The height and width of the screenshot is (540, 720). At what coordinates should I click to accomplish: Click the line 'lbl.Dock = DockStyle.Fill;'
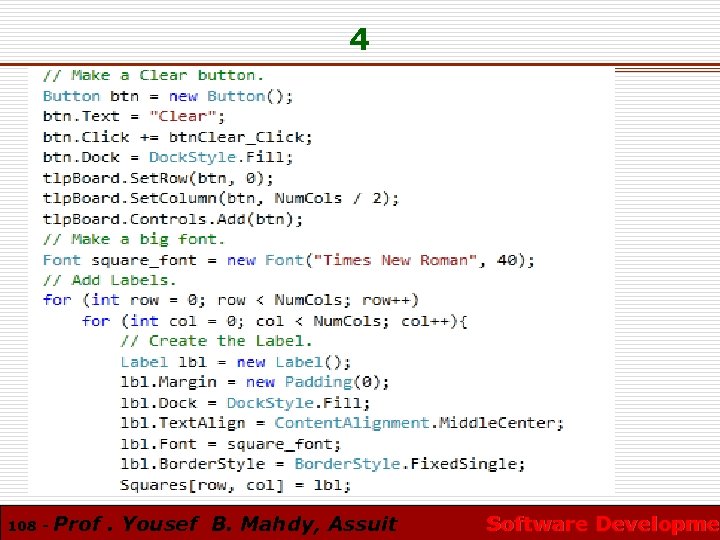click(x=245, y=403)
